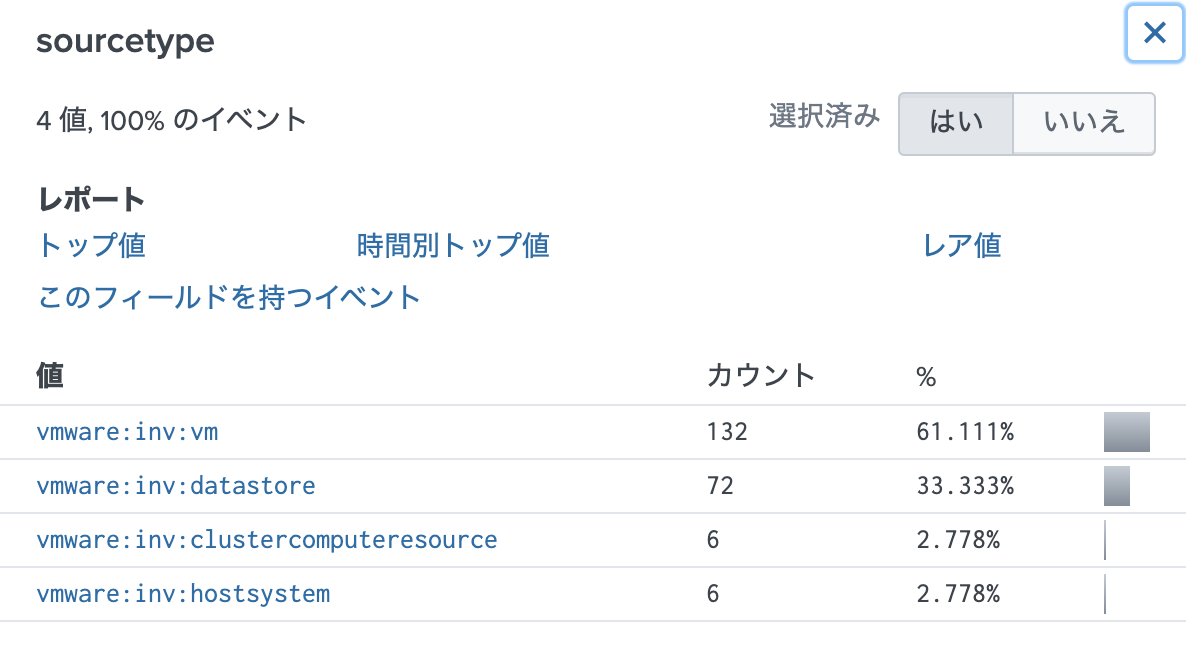Click the 61.111% percentage value
Screen dimensions: 1186x646
pos(965,432)
